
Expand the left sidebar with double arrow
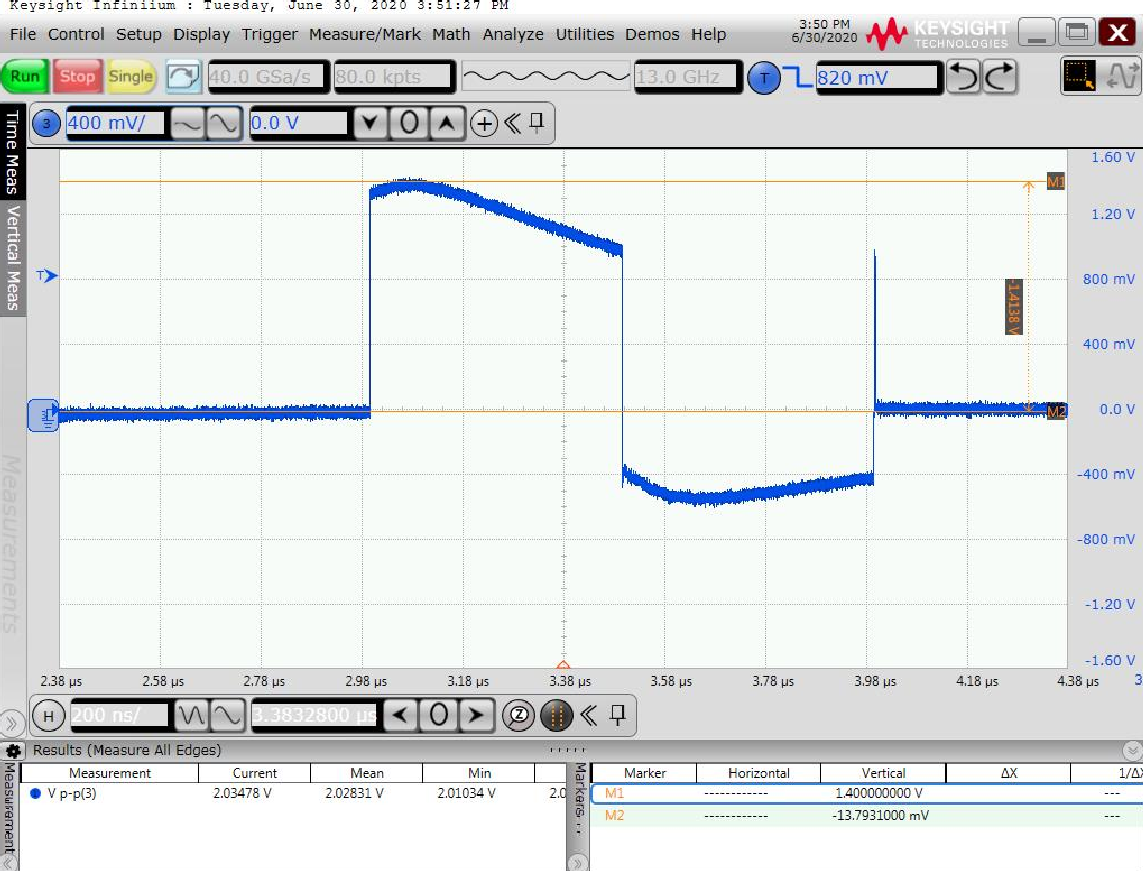pyautogui.click(x=10, y=724)
